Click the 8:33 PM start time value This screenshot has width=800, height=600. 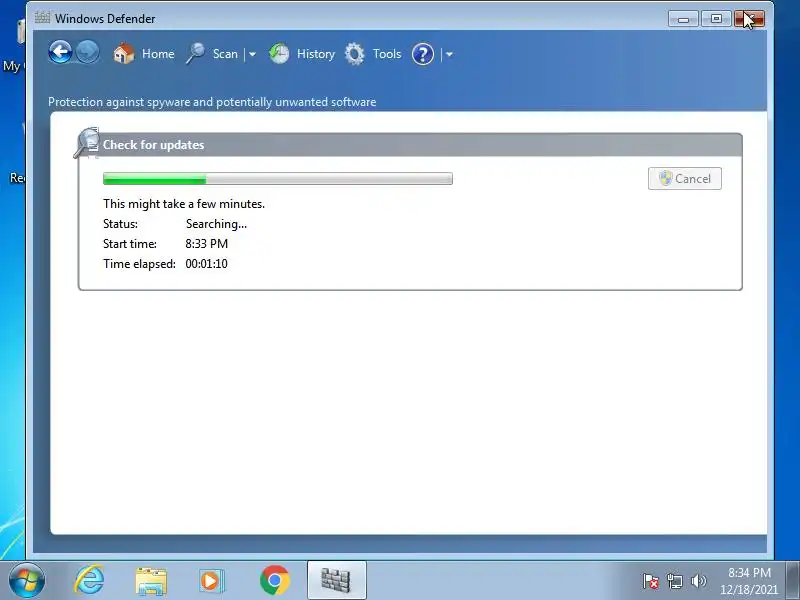coord(207,244)
